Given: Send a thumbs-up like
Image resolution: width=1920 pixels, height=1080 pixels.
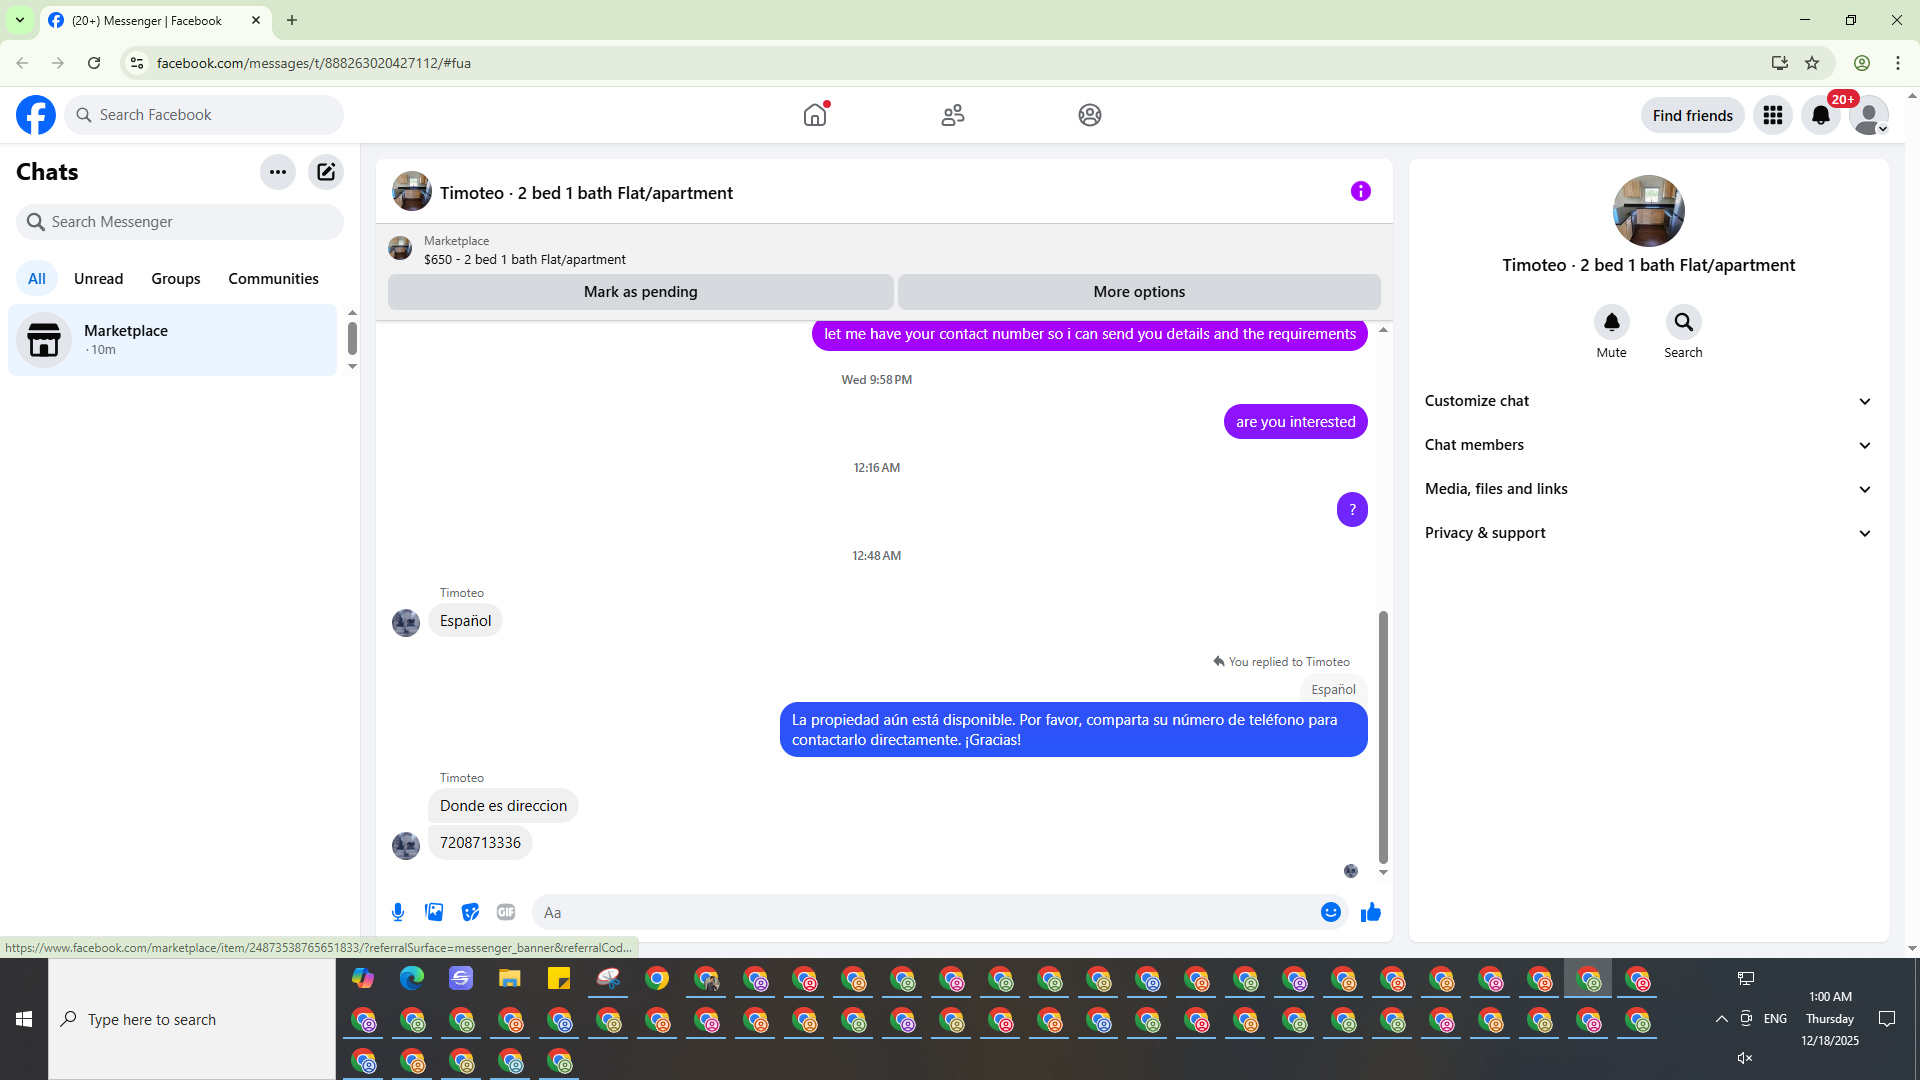Looking at the screenshot, I should [x=1371, y=912].
